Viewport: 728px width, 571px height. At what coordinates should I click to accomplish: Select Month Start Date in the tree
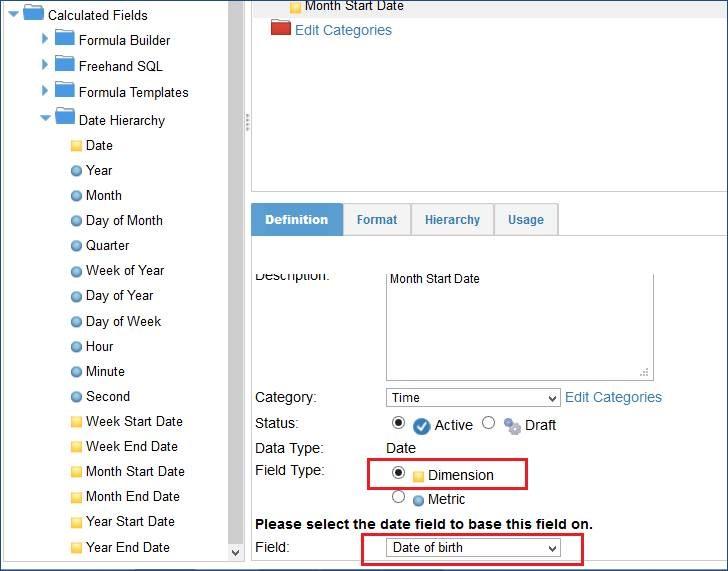coord(135,472)
